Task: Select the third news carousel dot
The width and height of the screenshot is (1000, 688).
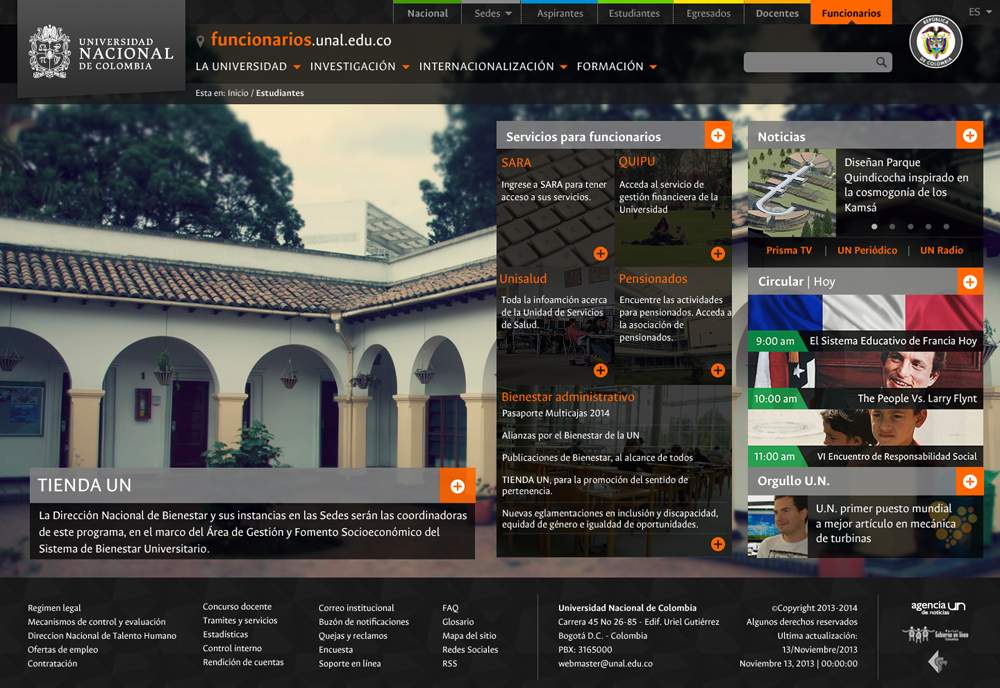Action: coord(910,227)
